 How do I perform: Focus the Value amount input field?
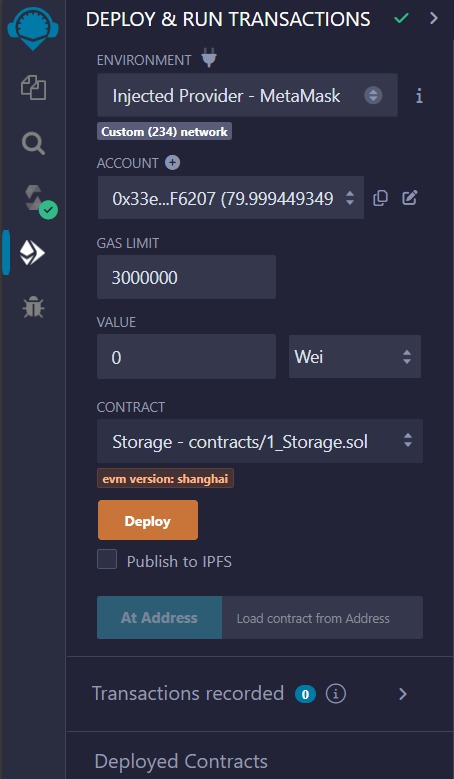click(x=187, y=357)
